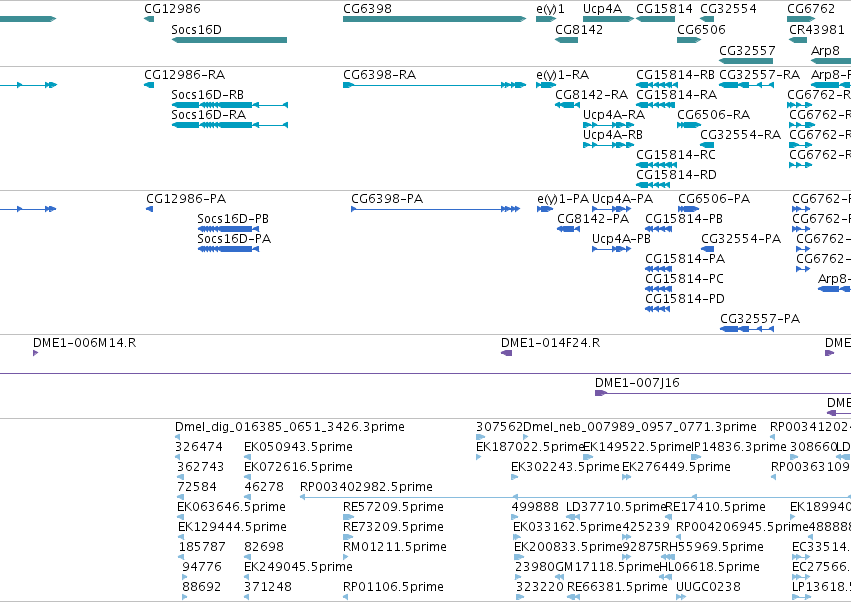Screen dimensions: 851x602
Task: Click transcript CG15814-RB
Action: point(656,85)
